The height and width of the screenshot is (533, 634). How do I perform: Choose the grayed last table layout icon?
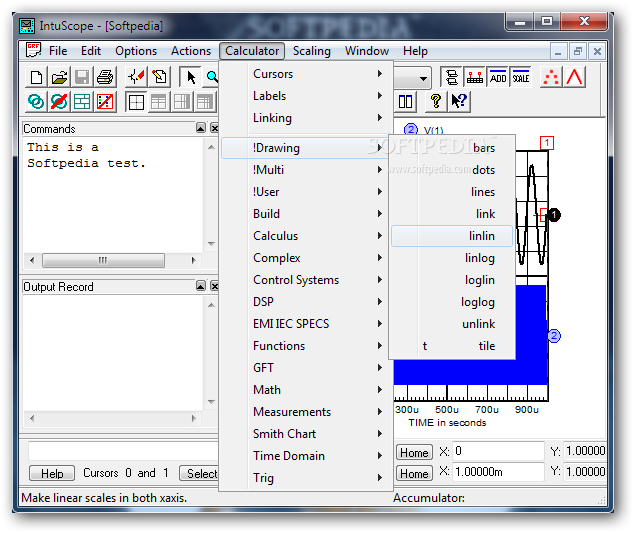(205, 102)
